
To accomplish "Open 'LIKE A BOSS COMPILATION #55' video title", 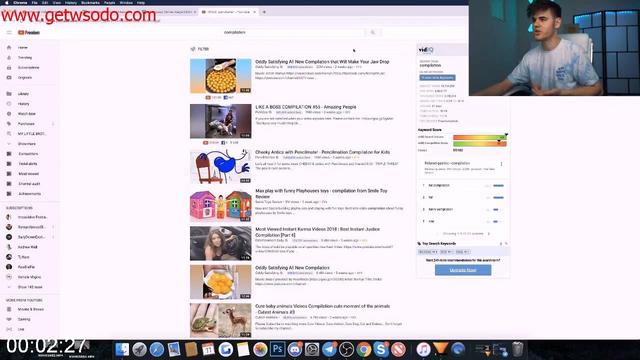I will pyautogui.click(x=306, y=107).
